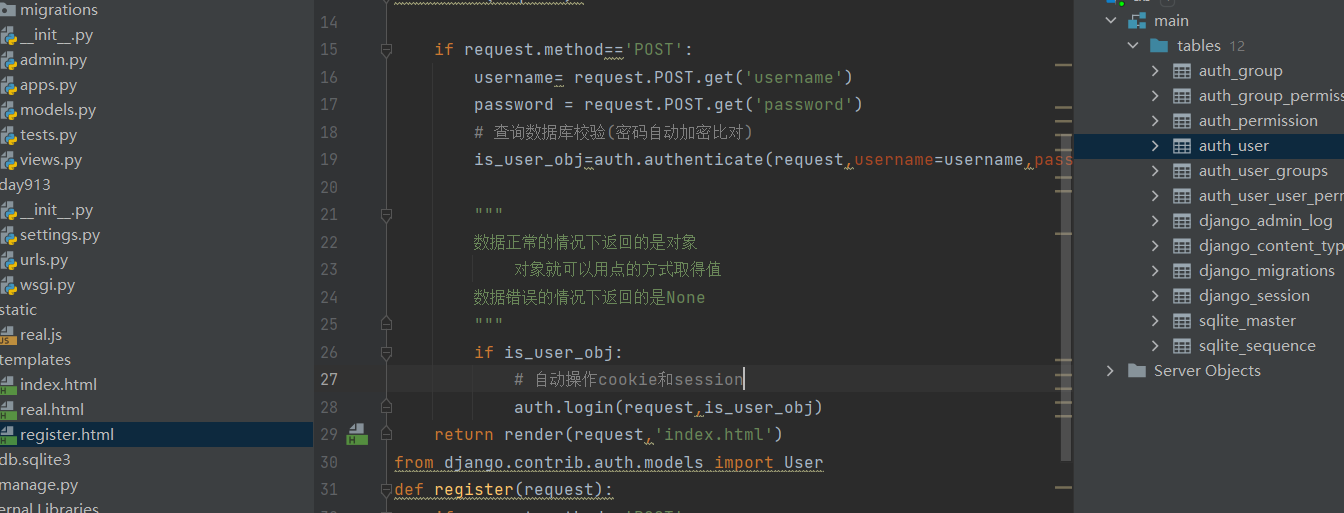Image resolution: width=1344 pixels, height=513 pixels.
Task: Click the django_session table icon
Action: [1181, 296]
